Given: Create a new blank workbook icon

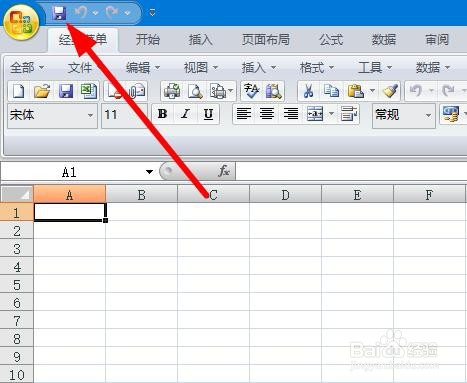Looking at the screenshot, I should [x=19, y=91].
